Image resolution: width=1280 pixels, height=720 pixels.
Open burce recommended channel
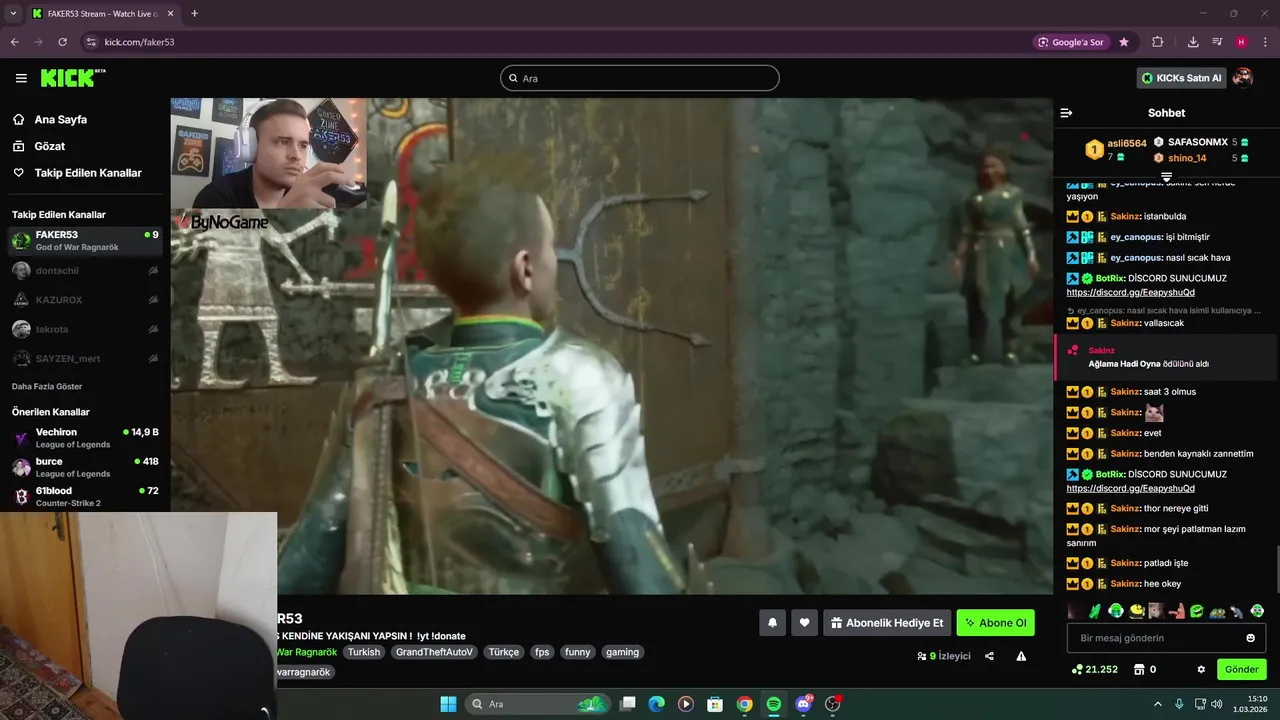[x=85, y=467]
